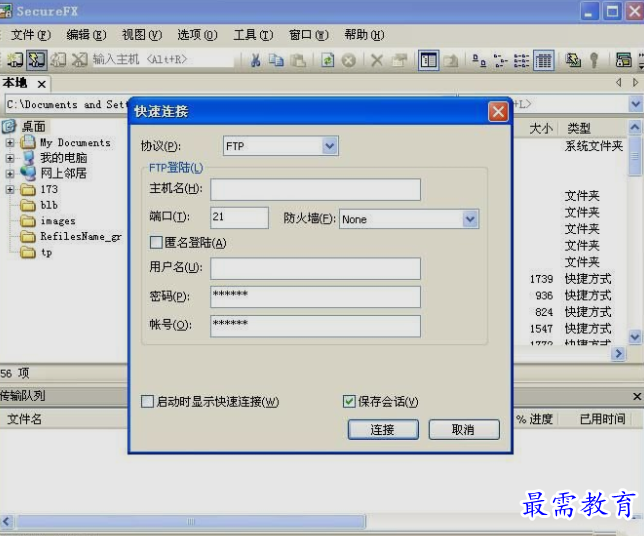
Task: Click the key agent toolbar icon
Action: [594, 61]
